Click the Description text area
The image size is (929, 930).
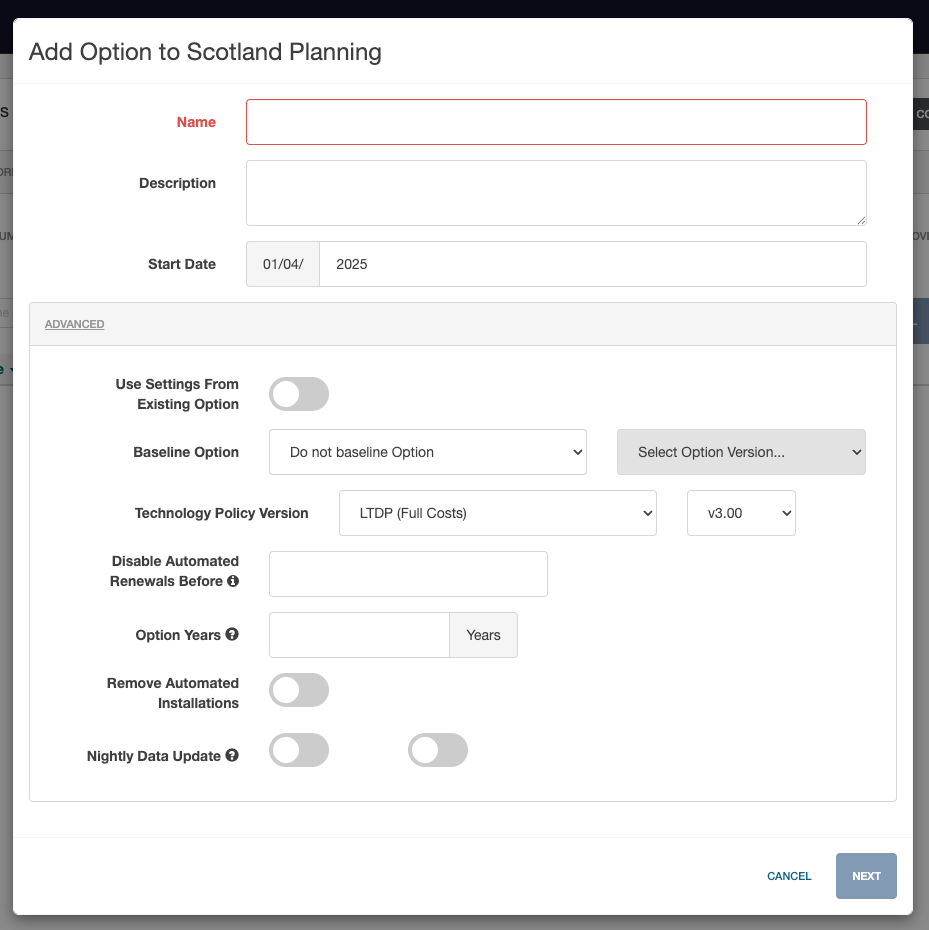coord(556,192)
